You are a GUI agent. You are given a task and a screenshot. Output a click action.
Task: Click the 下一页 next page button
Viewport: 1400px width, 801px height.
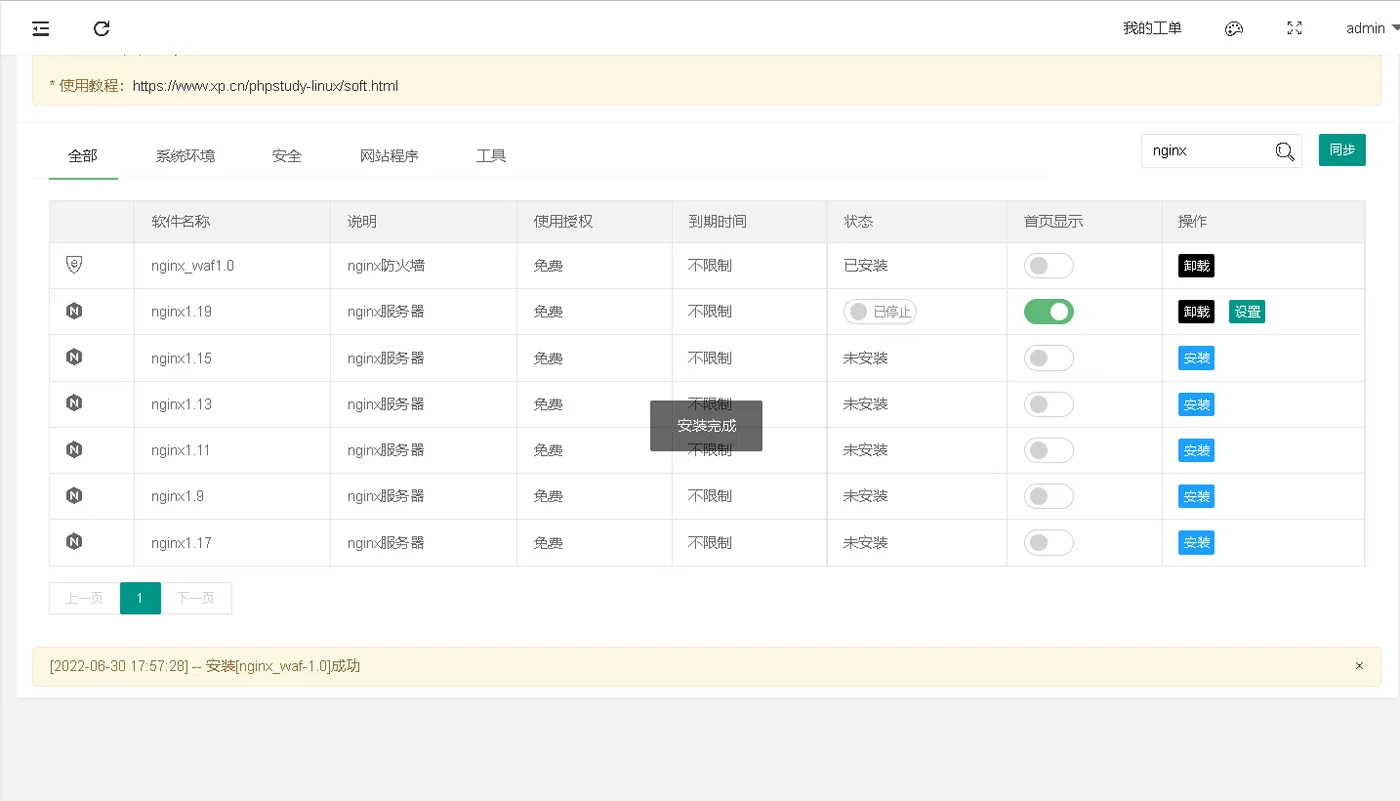point(196,598)
